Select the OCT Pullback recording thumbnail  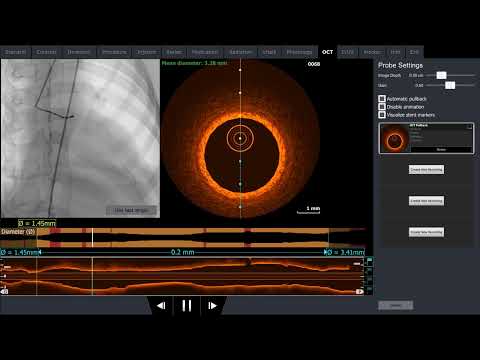click(395, 139)
